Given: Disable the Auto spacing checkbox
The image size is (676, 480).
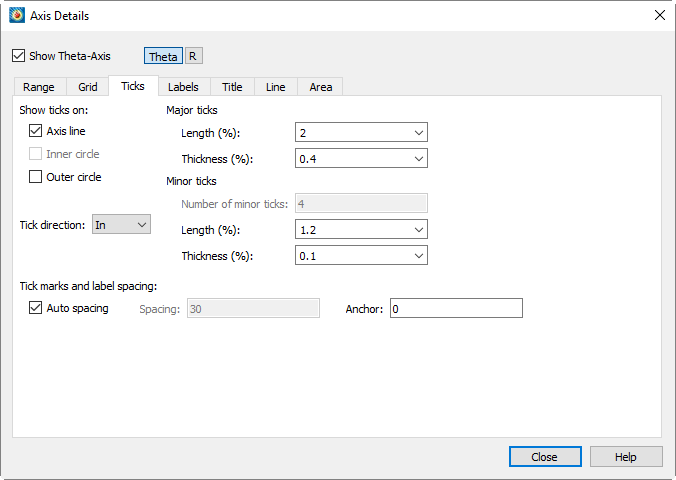Looking at the screenshot, I should coord(35,308).
